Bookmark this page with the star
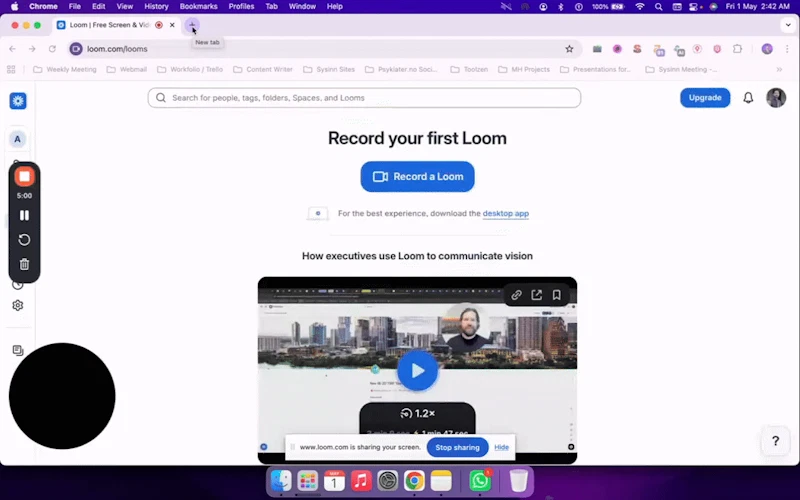 click(x=569, y=49)
